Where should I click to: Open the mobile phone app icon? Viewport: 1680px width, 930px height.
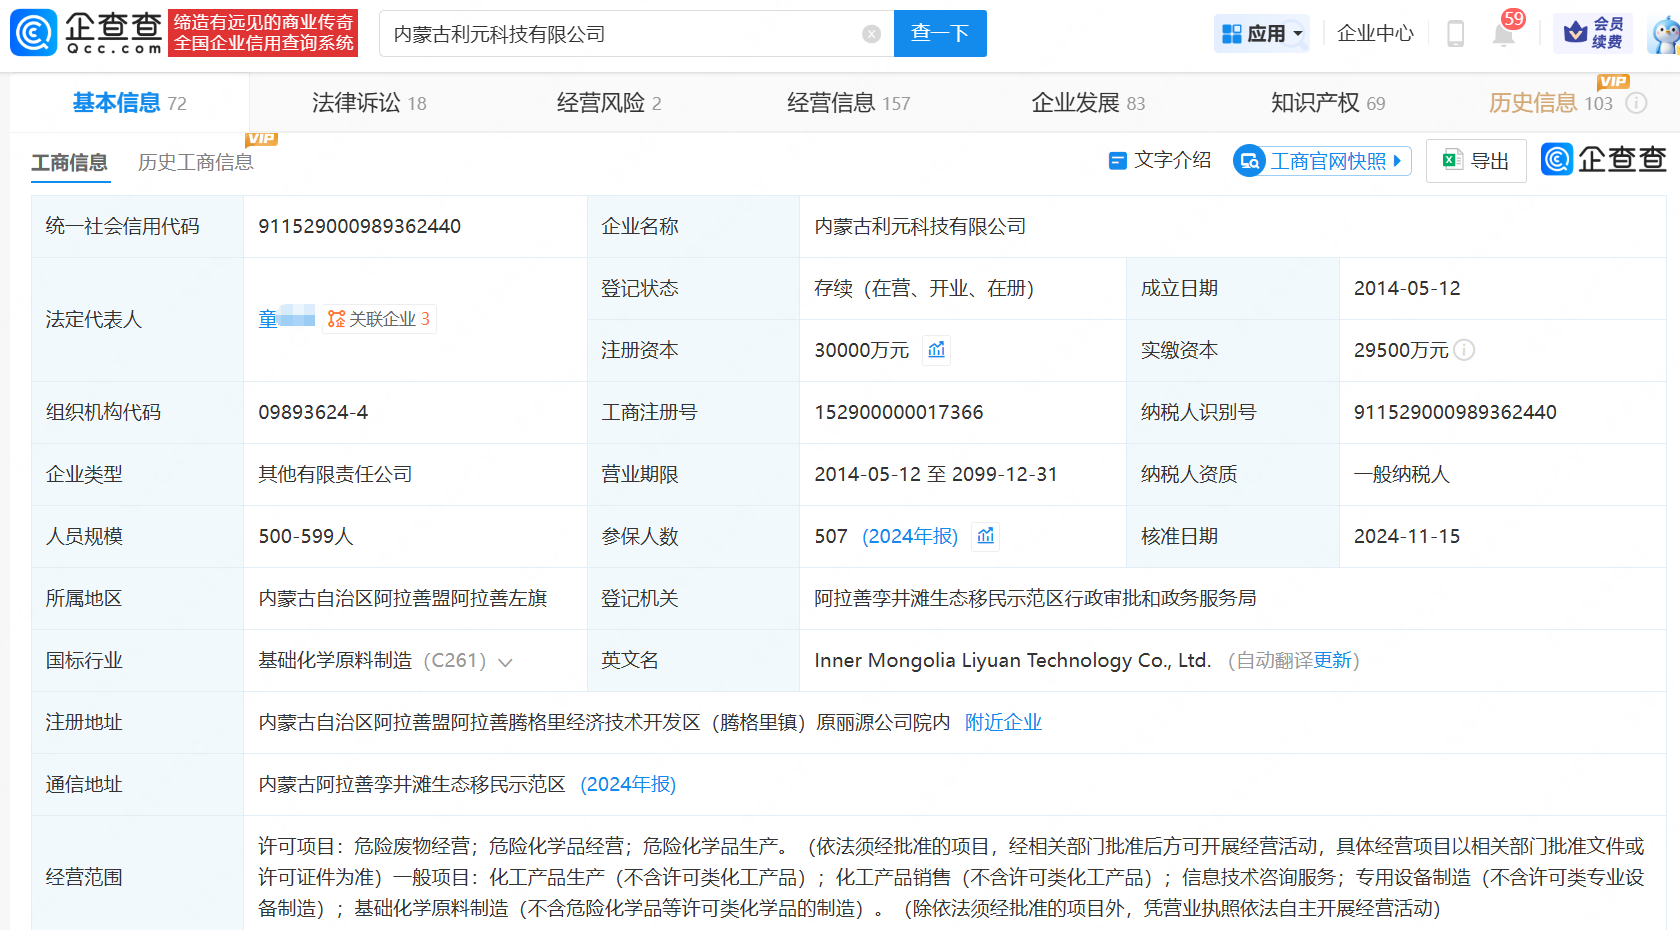coord(1456,34)
